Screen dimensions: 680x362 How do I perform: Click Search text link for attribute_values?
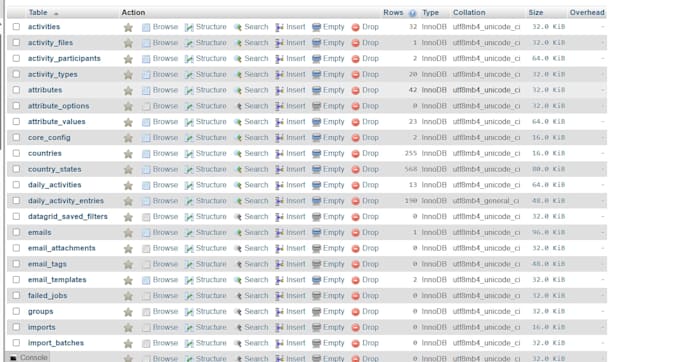[x=256, y=122]
